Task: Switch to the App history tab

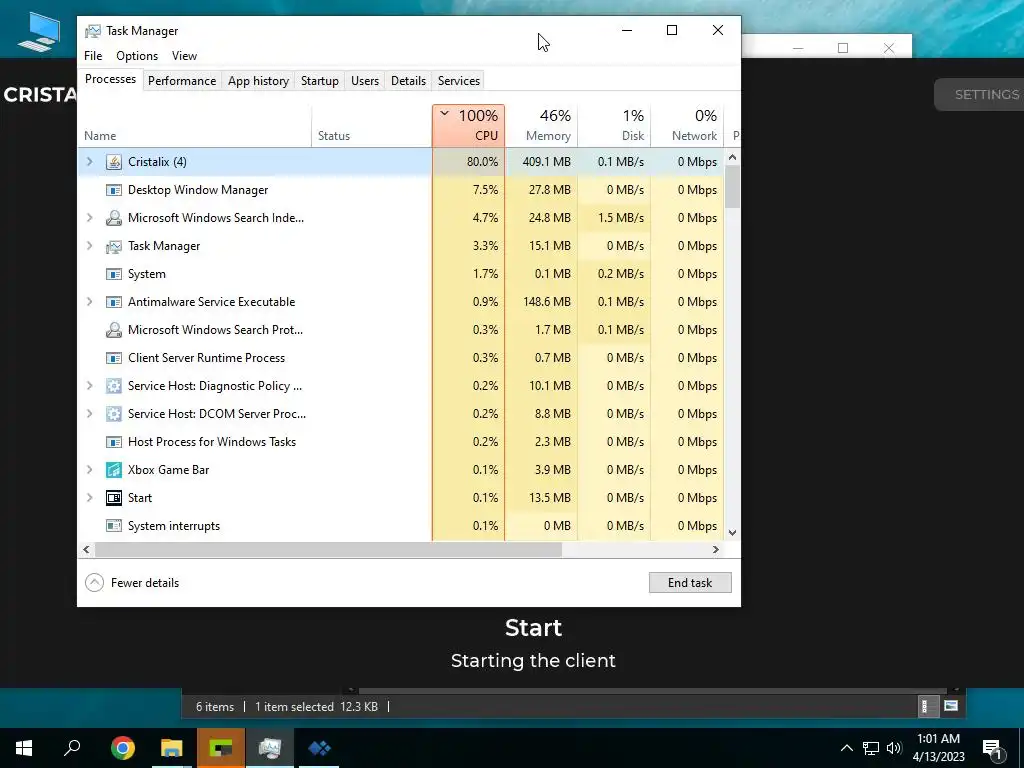Action: click(258, 81)
